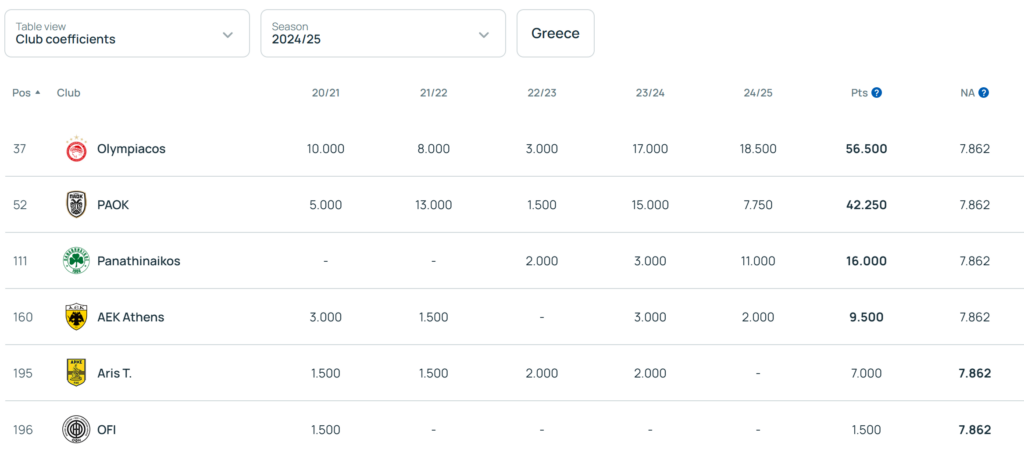Open the Olympiacos club name link
The height and width of the screenshot is (456, 1024).
tap(131, 149)
